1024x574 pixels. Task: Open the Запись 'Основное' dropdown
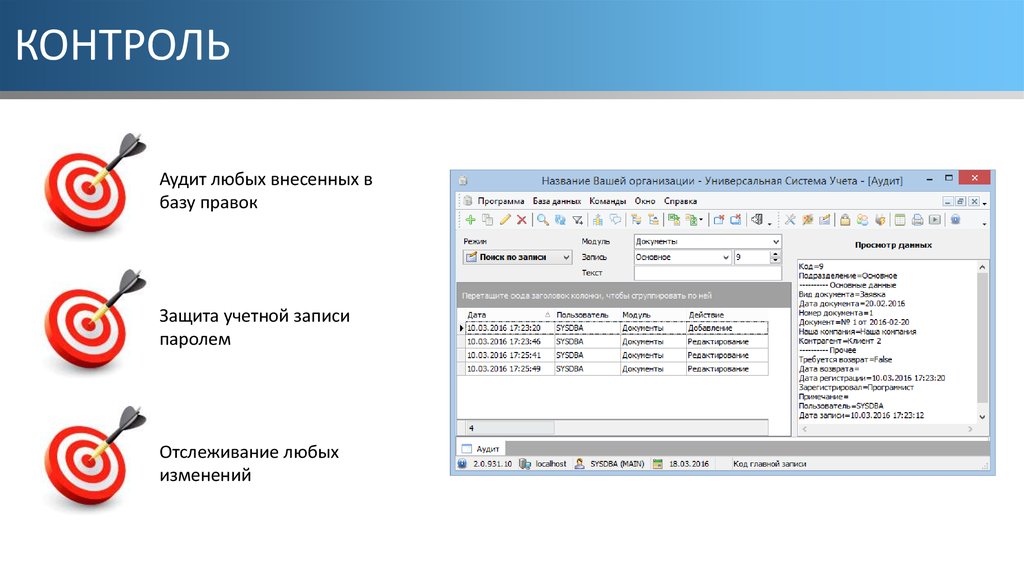coord(726,257)
